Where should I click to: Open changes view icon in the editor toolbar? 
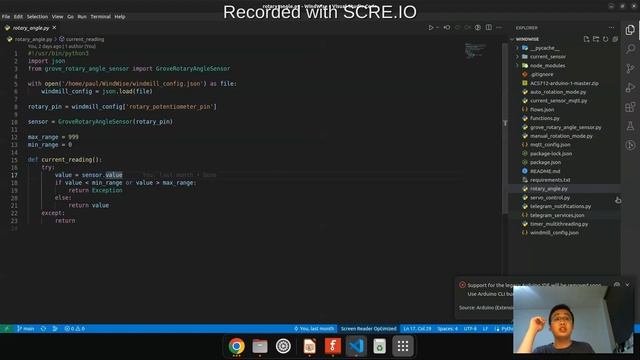click(447, 27)
